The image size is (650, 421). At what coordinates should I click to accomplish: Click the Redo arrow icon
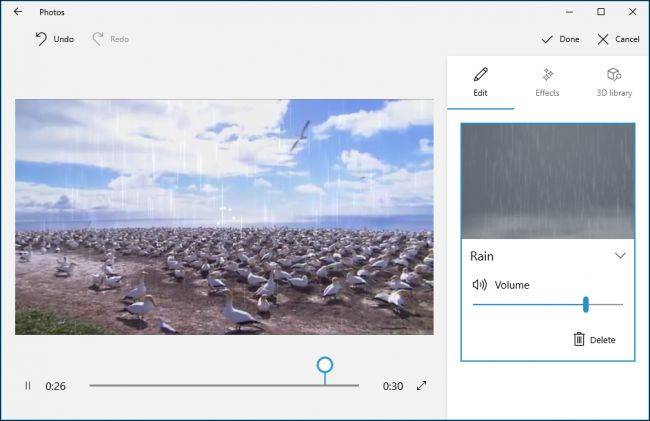click(x=98, y=39)
